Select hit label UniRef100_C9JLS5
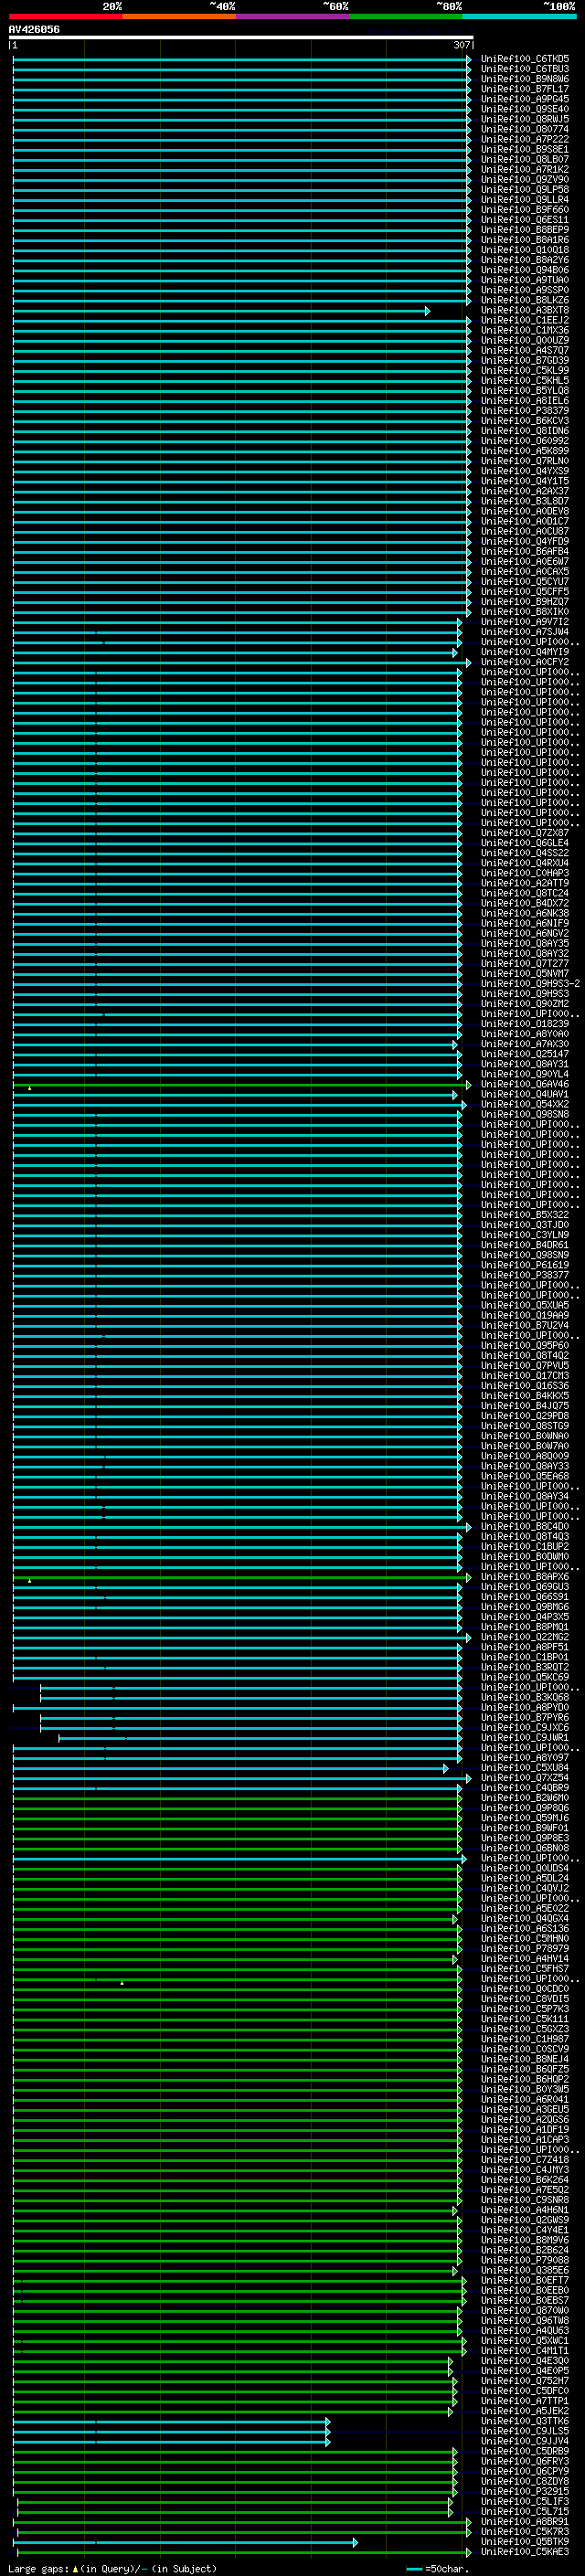This screenshot has width=585, height=2576. pos(525,2431)
